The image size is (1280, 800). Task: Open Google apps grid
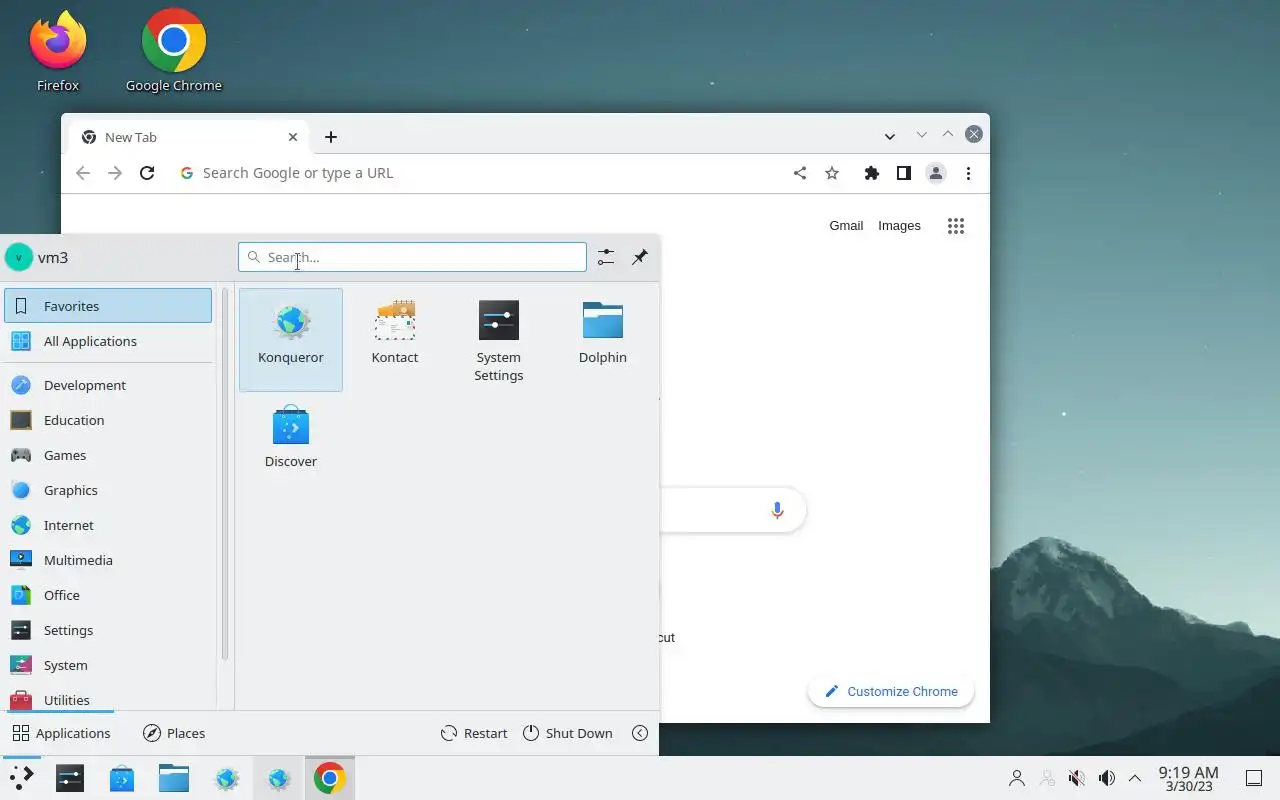point(955,226)
